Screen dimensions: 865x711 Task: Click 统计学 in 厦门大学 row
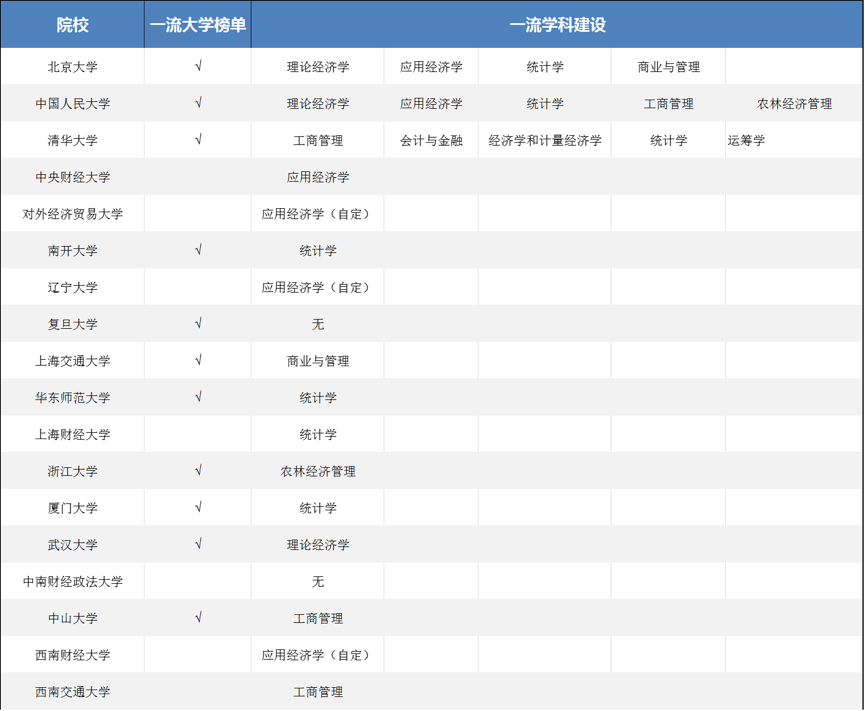tap(318, 508)
